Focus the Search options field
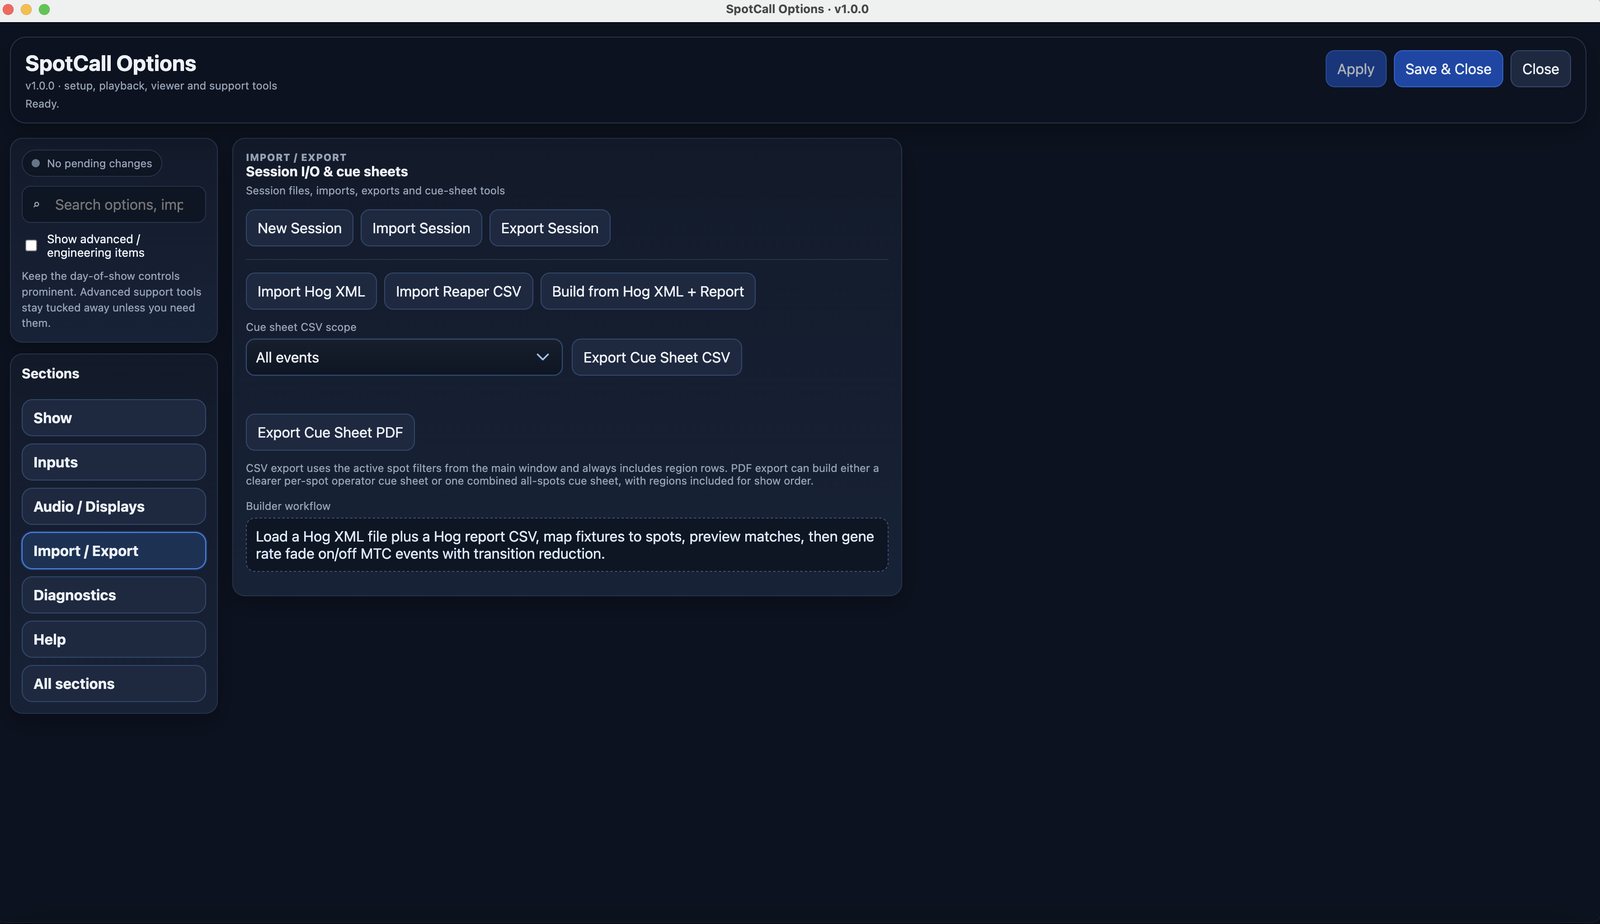 pyautogui.click(x=114, y=205)
